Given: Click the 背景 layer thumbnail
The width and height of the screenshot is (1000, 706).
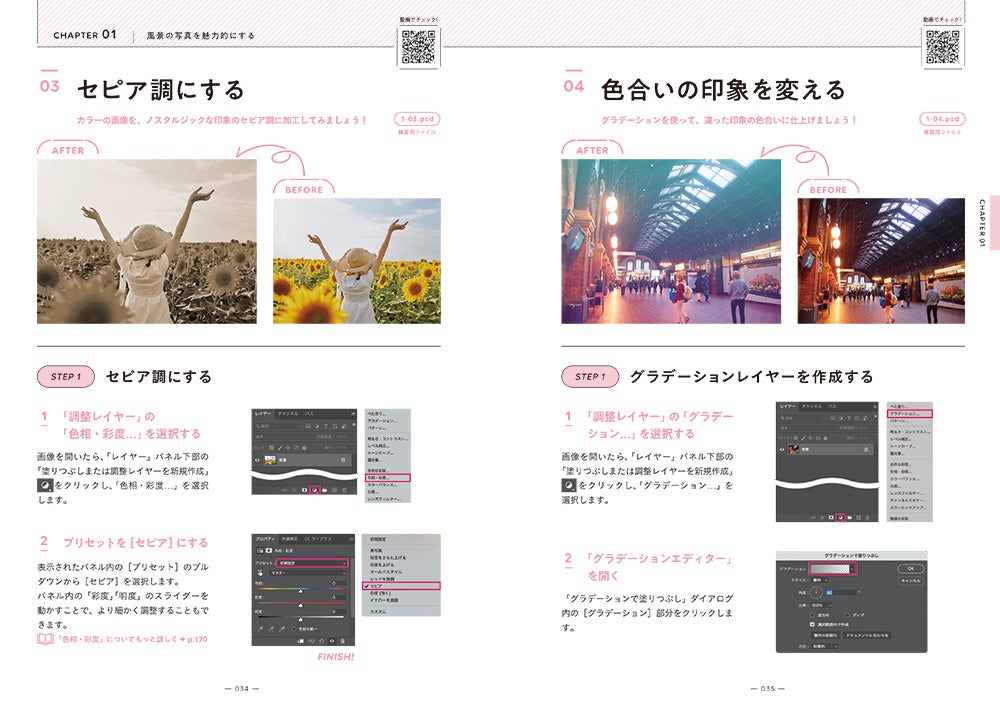Looking at the screenshot, I should [269, 460].
